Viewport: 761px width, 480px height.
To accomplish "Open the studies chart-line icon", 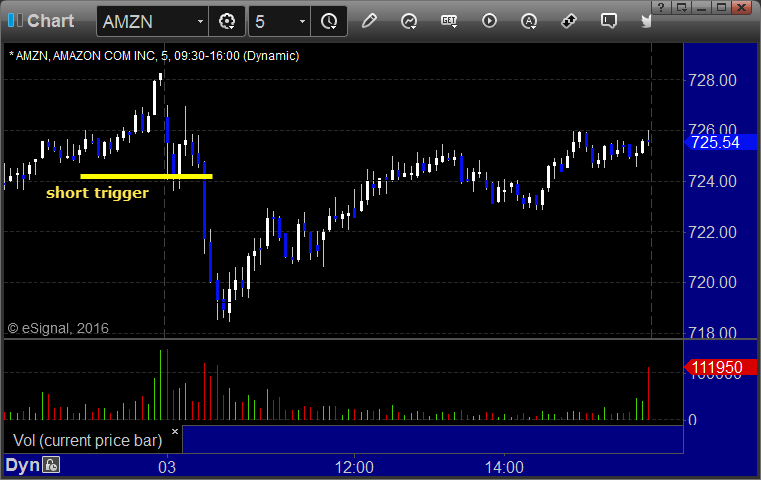I will click(409, 21).
